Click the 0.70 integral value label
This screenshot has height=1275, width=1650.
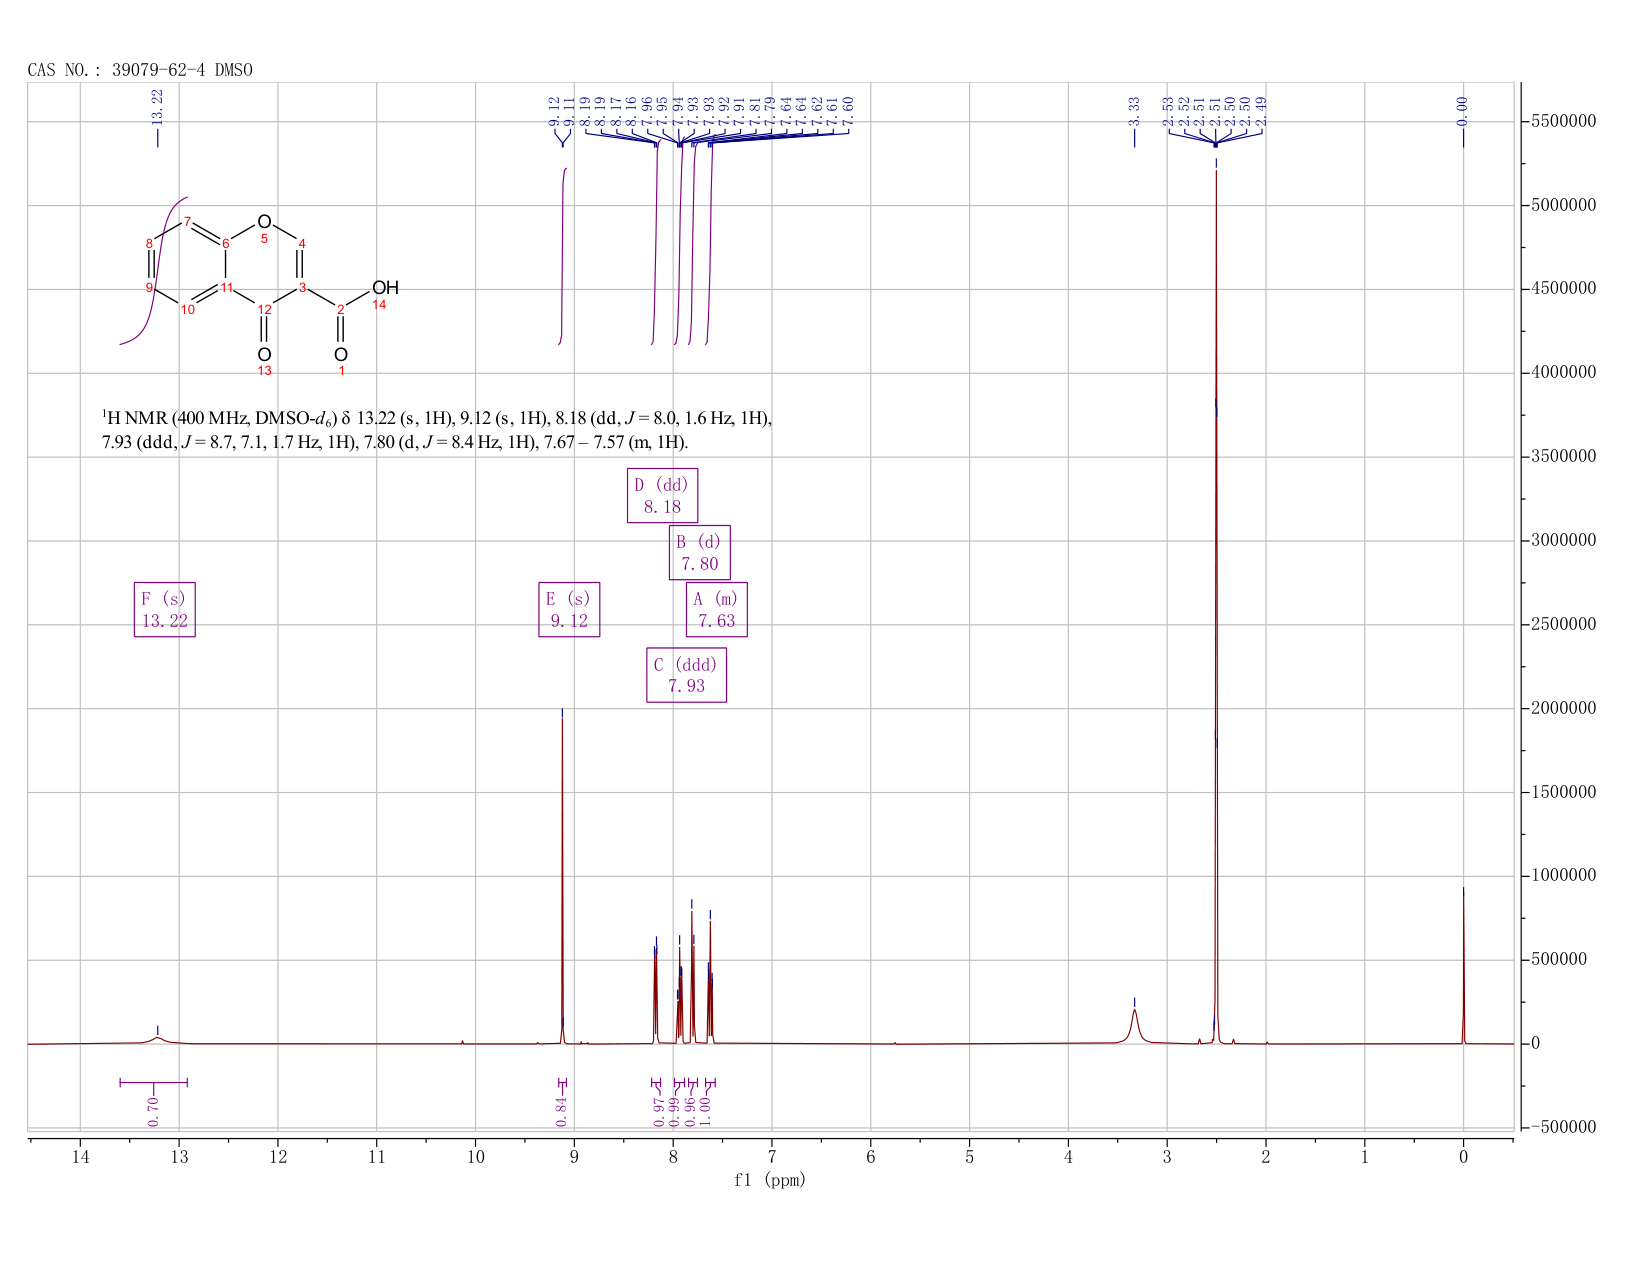[x=153, y=1111]
